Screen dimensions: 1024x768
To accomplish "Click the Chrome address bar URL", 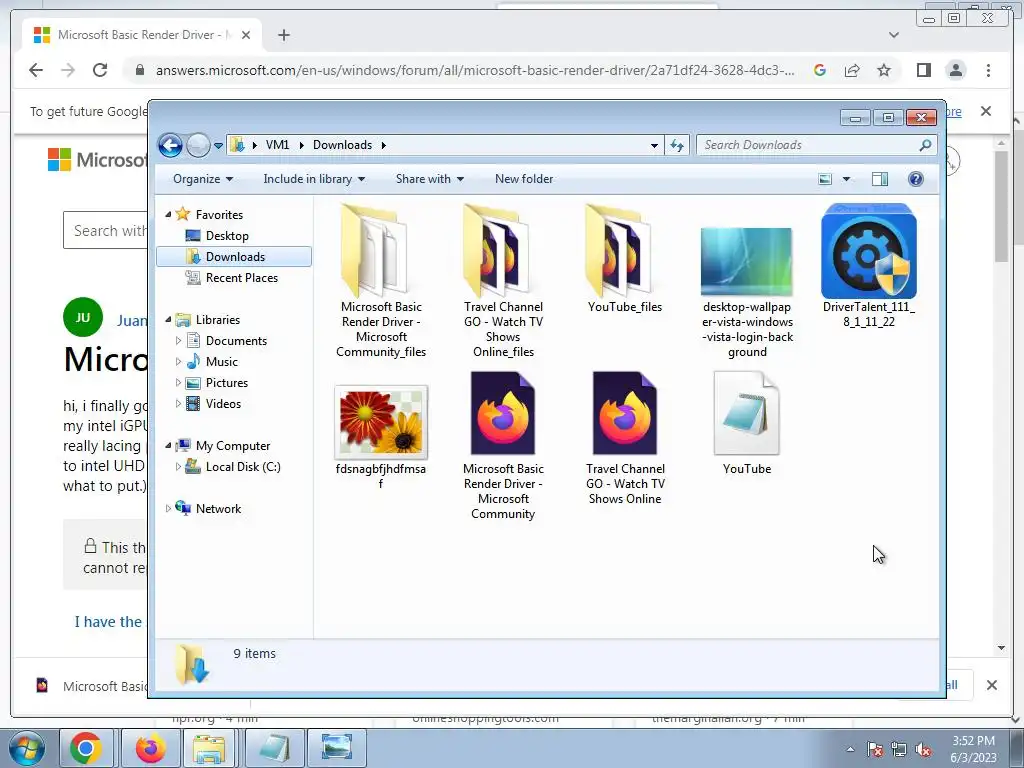I will point(475,70).
